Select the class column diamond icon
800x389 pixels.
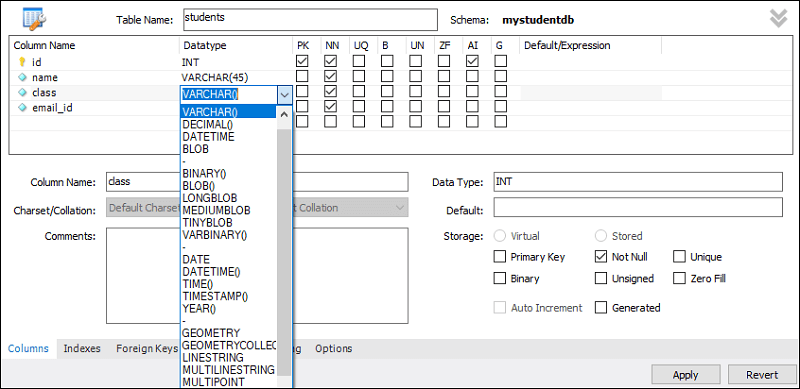click(22, 93)
